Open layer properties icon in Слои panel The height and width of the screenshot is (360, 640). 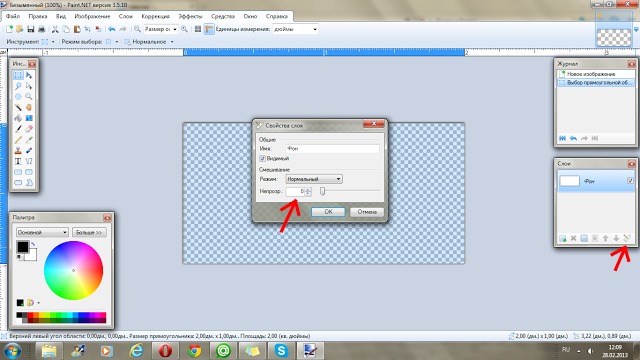627,238
